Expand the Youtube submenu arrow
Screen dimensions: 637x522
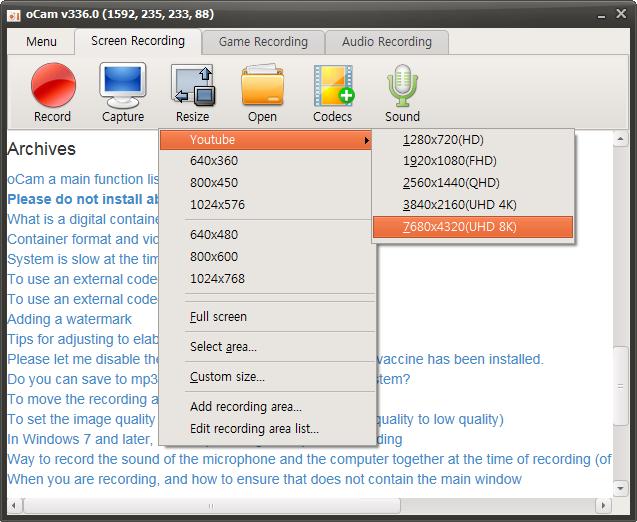(366, 141)
